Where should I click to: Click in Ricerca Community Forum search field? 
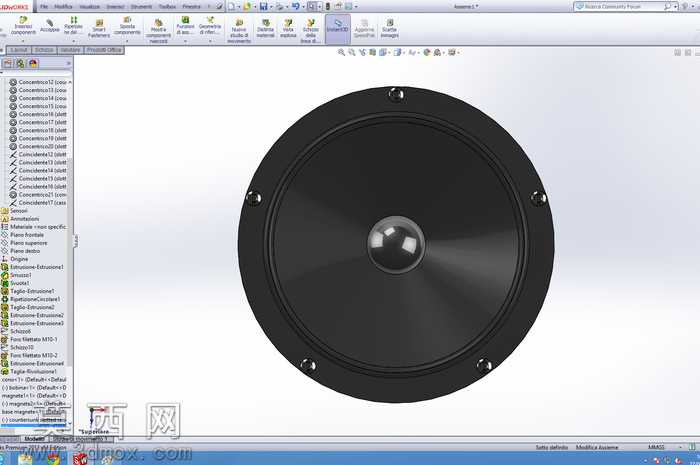623,7
